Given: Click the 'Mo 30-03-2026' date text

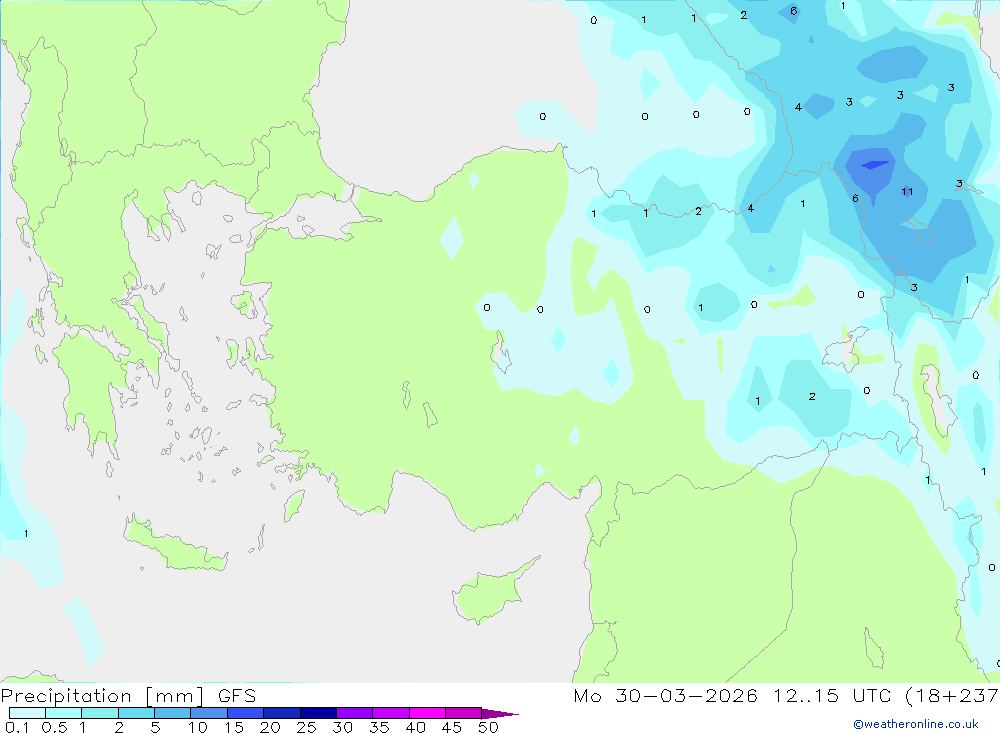Looking at the screenshot, I should (665, 695).
